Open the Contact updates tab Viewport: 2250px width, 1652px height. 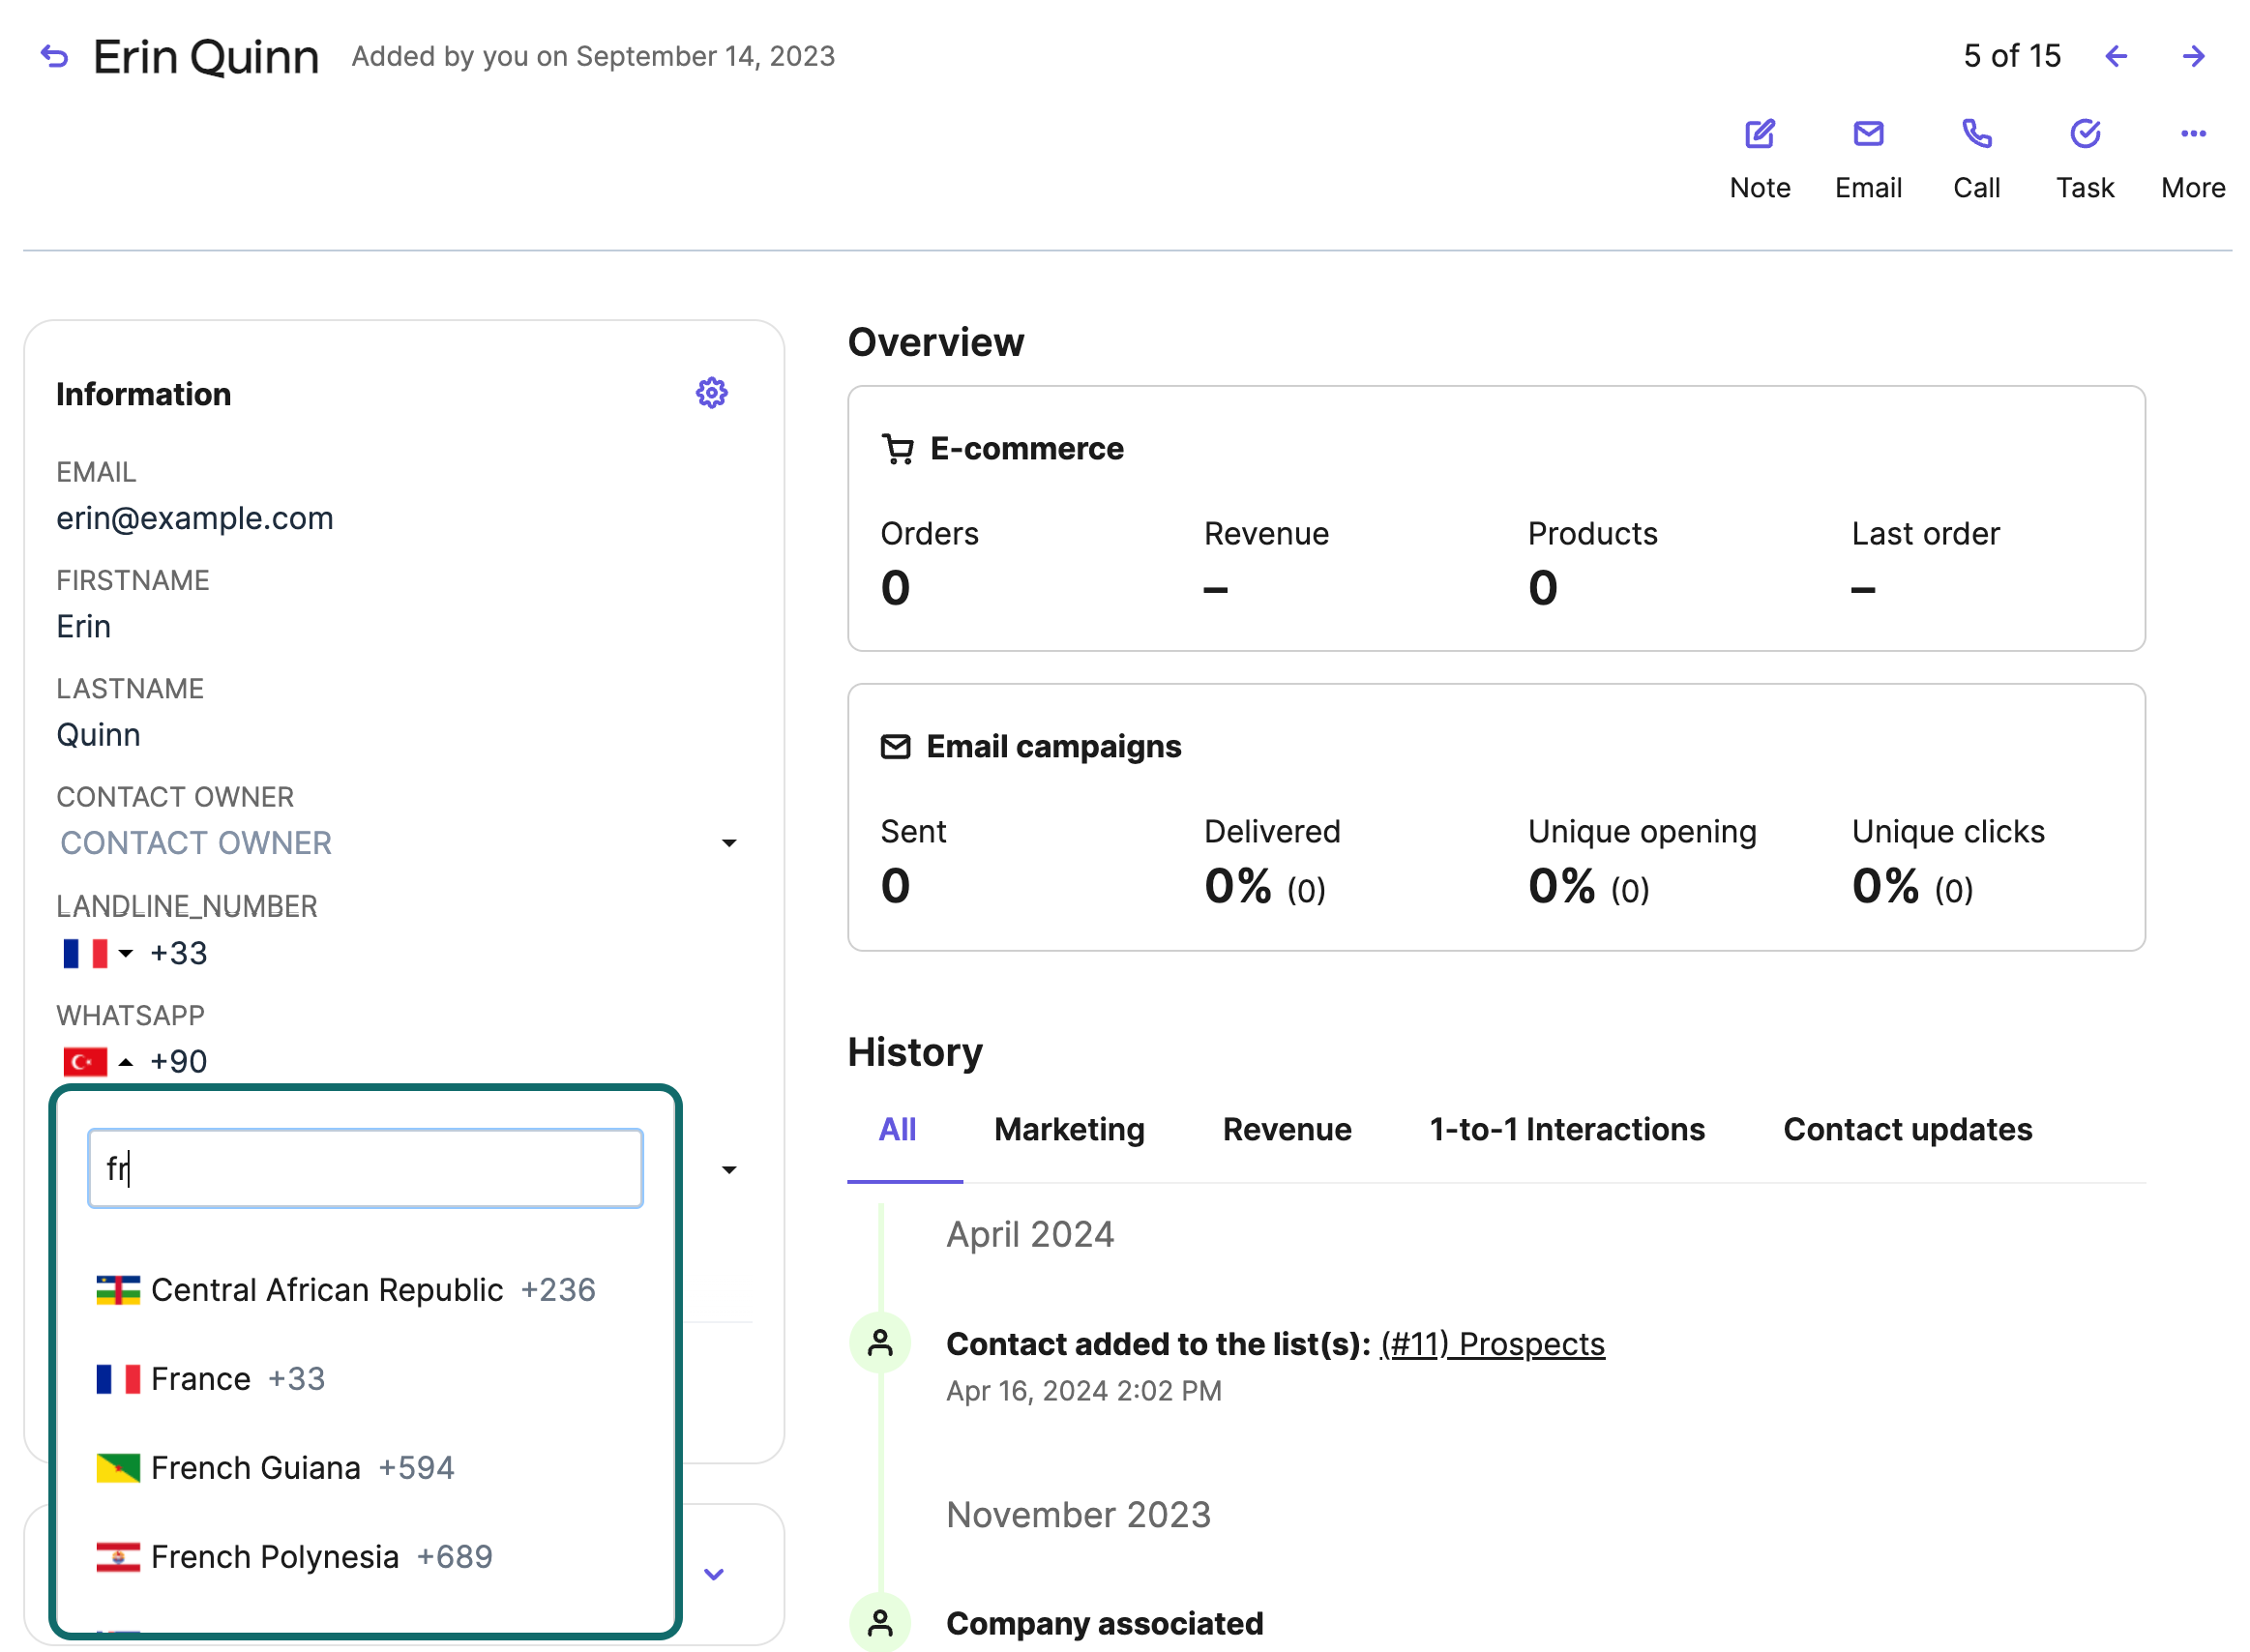(1906, 1129)
